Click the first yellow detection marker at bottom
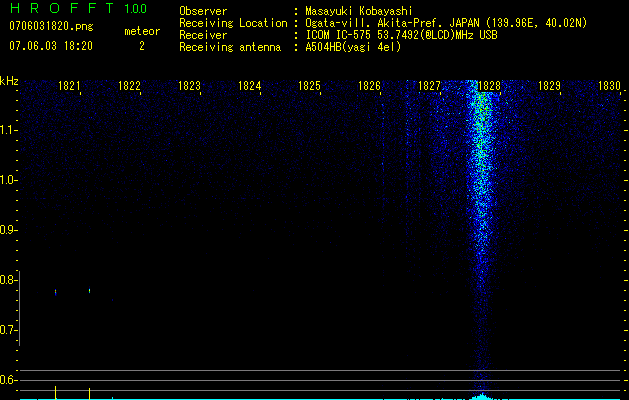Image resolution: width=629 pixels, height=400 pixels. click(55, 392)
